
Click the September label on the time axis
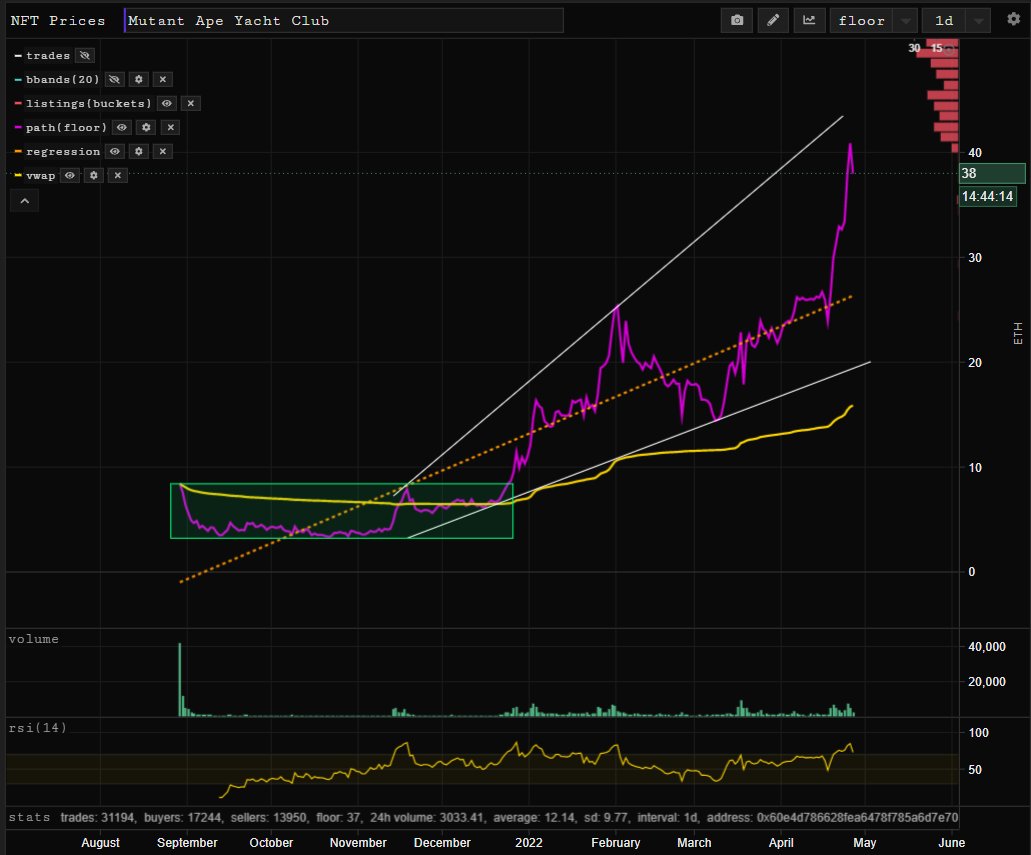pyautogui.click(x=187, y=843)
